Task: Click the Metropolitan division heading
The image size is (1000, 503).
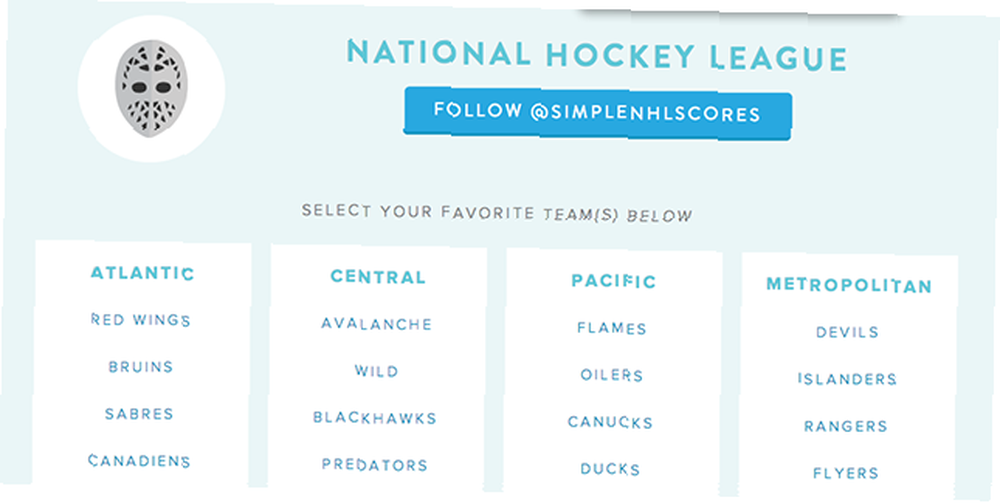Action: coord(849,285)
